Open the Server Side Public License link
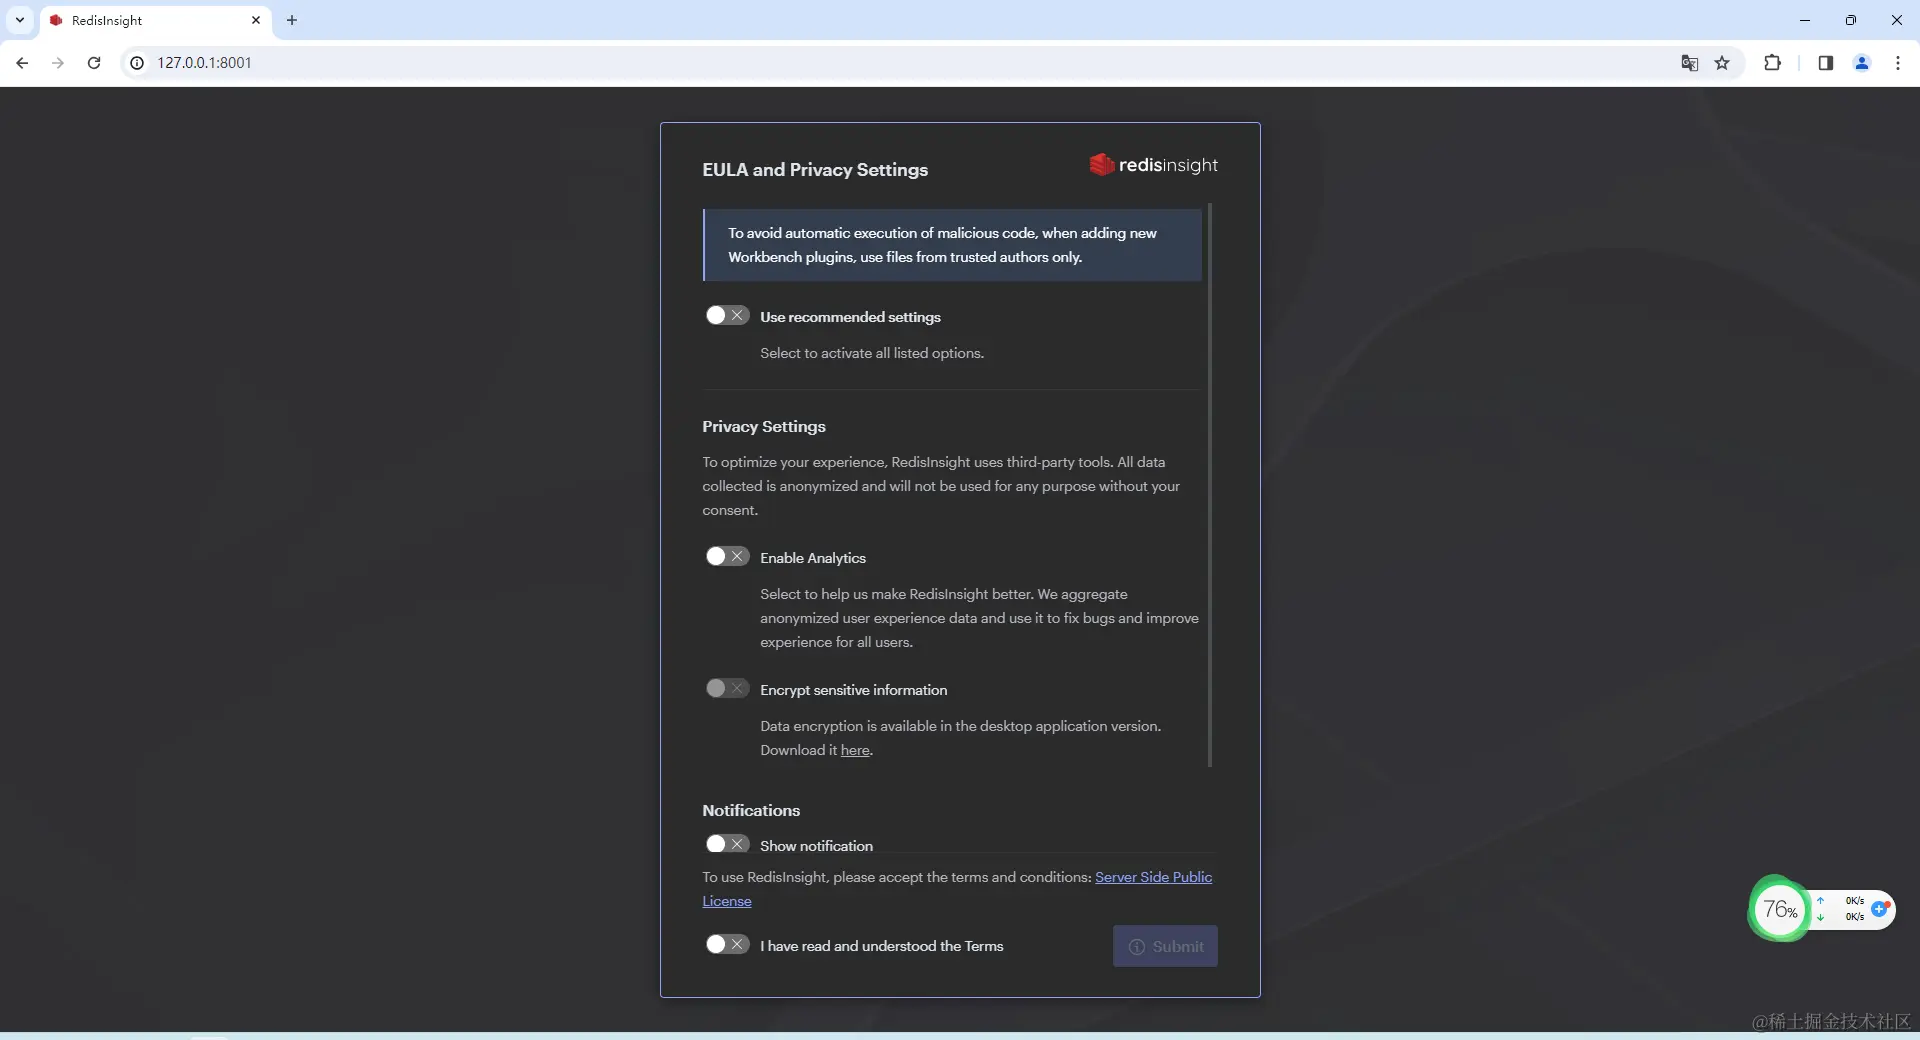 tap(1153, 877)
